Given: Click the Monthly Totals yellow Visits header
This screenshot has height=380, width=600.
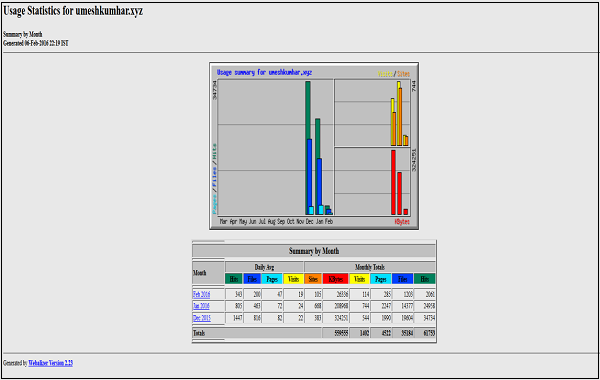Looking at the screenshot, I should coord(359,279).
